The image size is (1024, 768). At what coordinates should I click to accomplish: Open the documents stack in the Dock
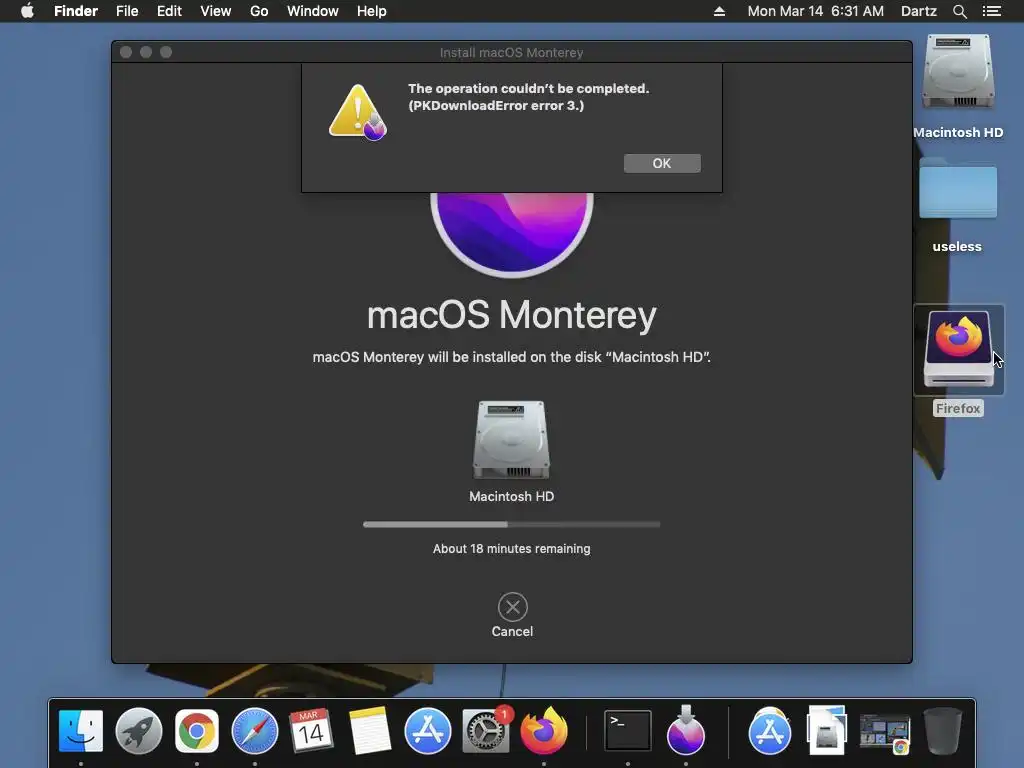[827, 730]
